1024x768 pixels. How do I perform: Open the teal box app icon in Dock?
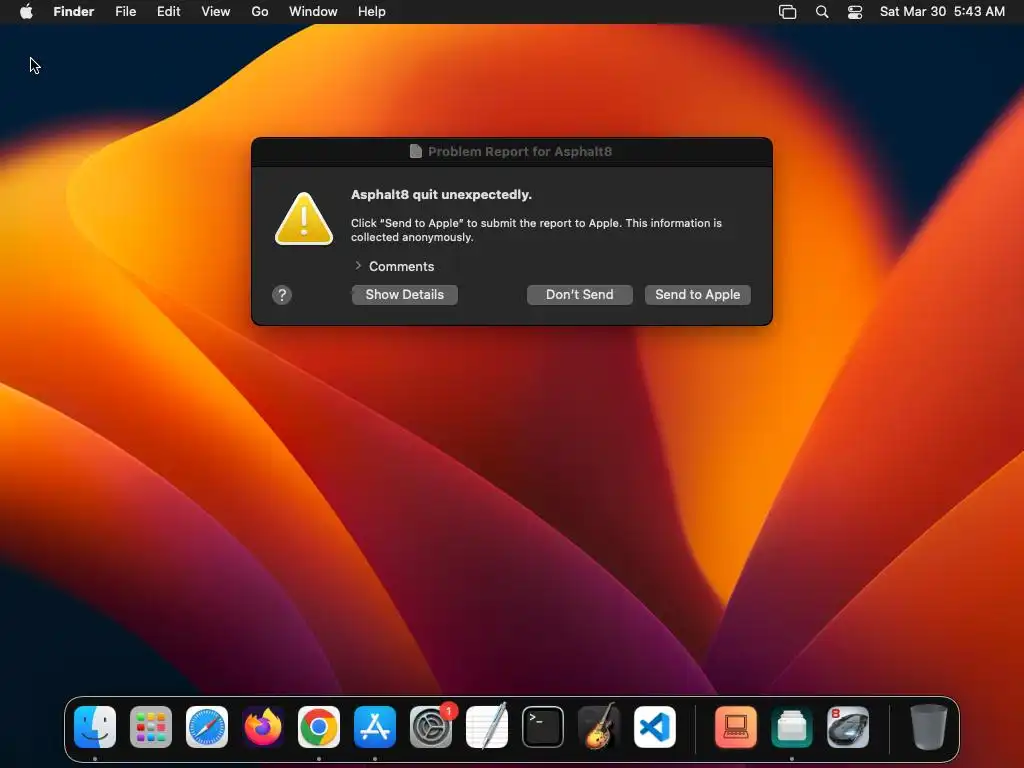point(792,727)
